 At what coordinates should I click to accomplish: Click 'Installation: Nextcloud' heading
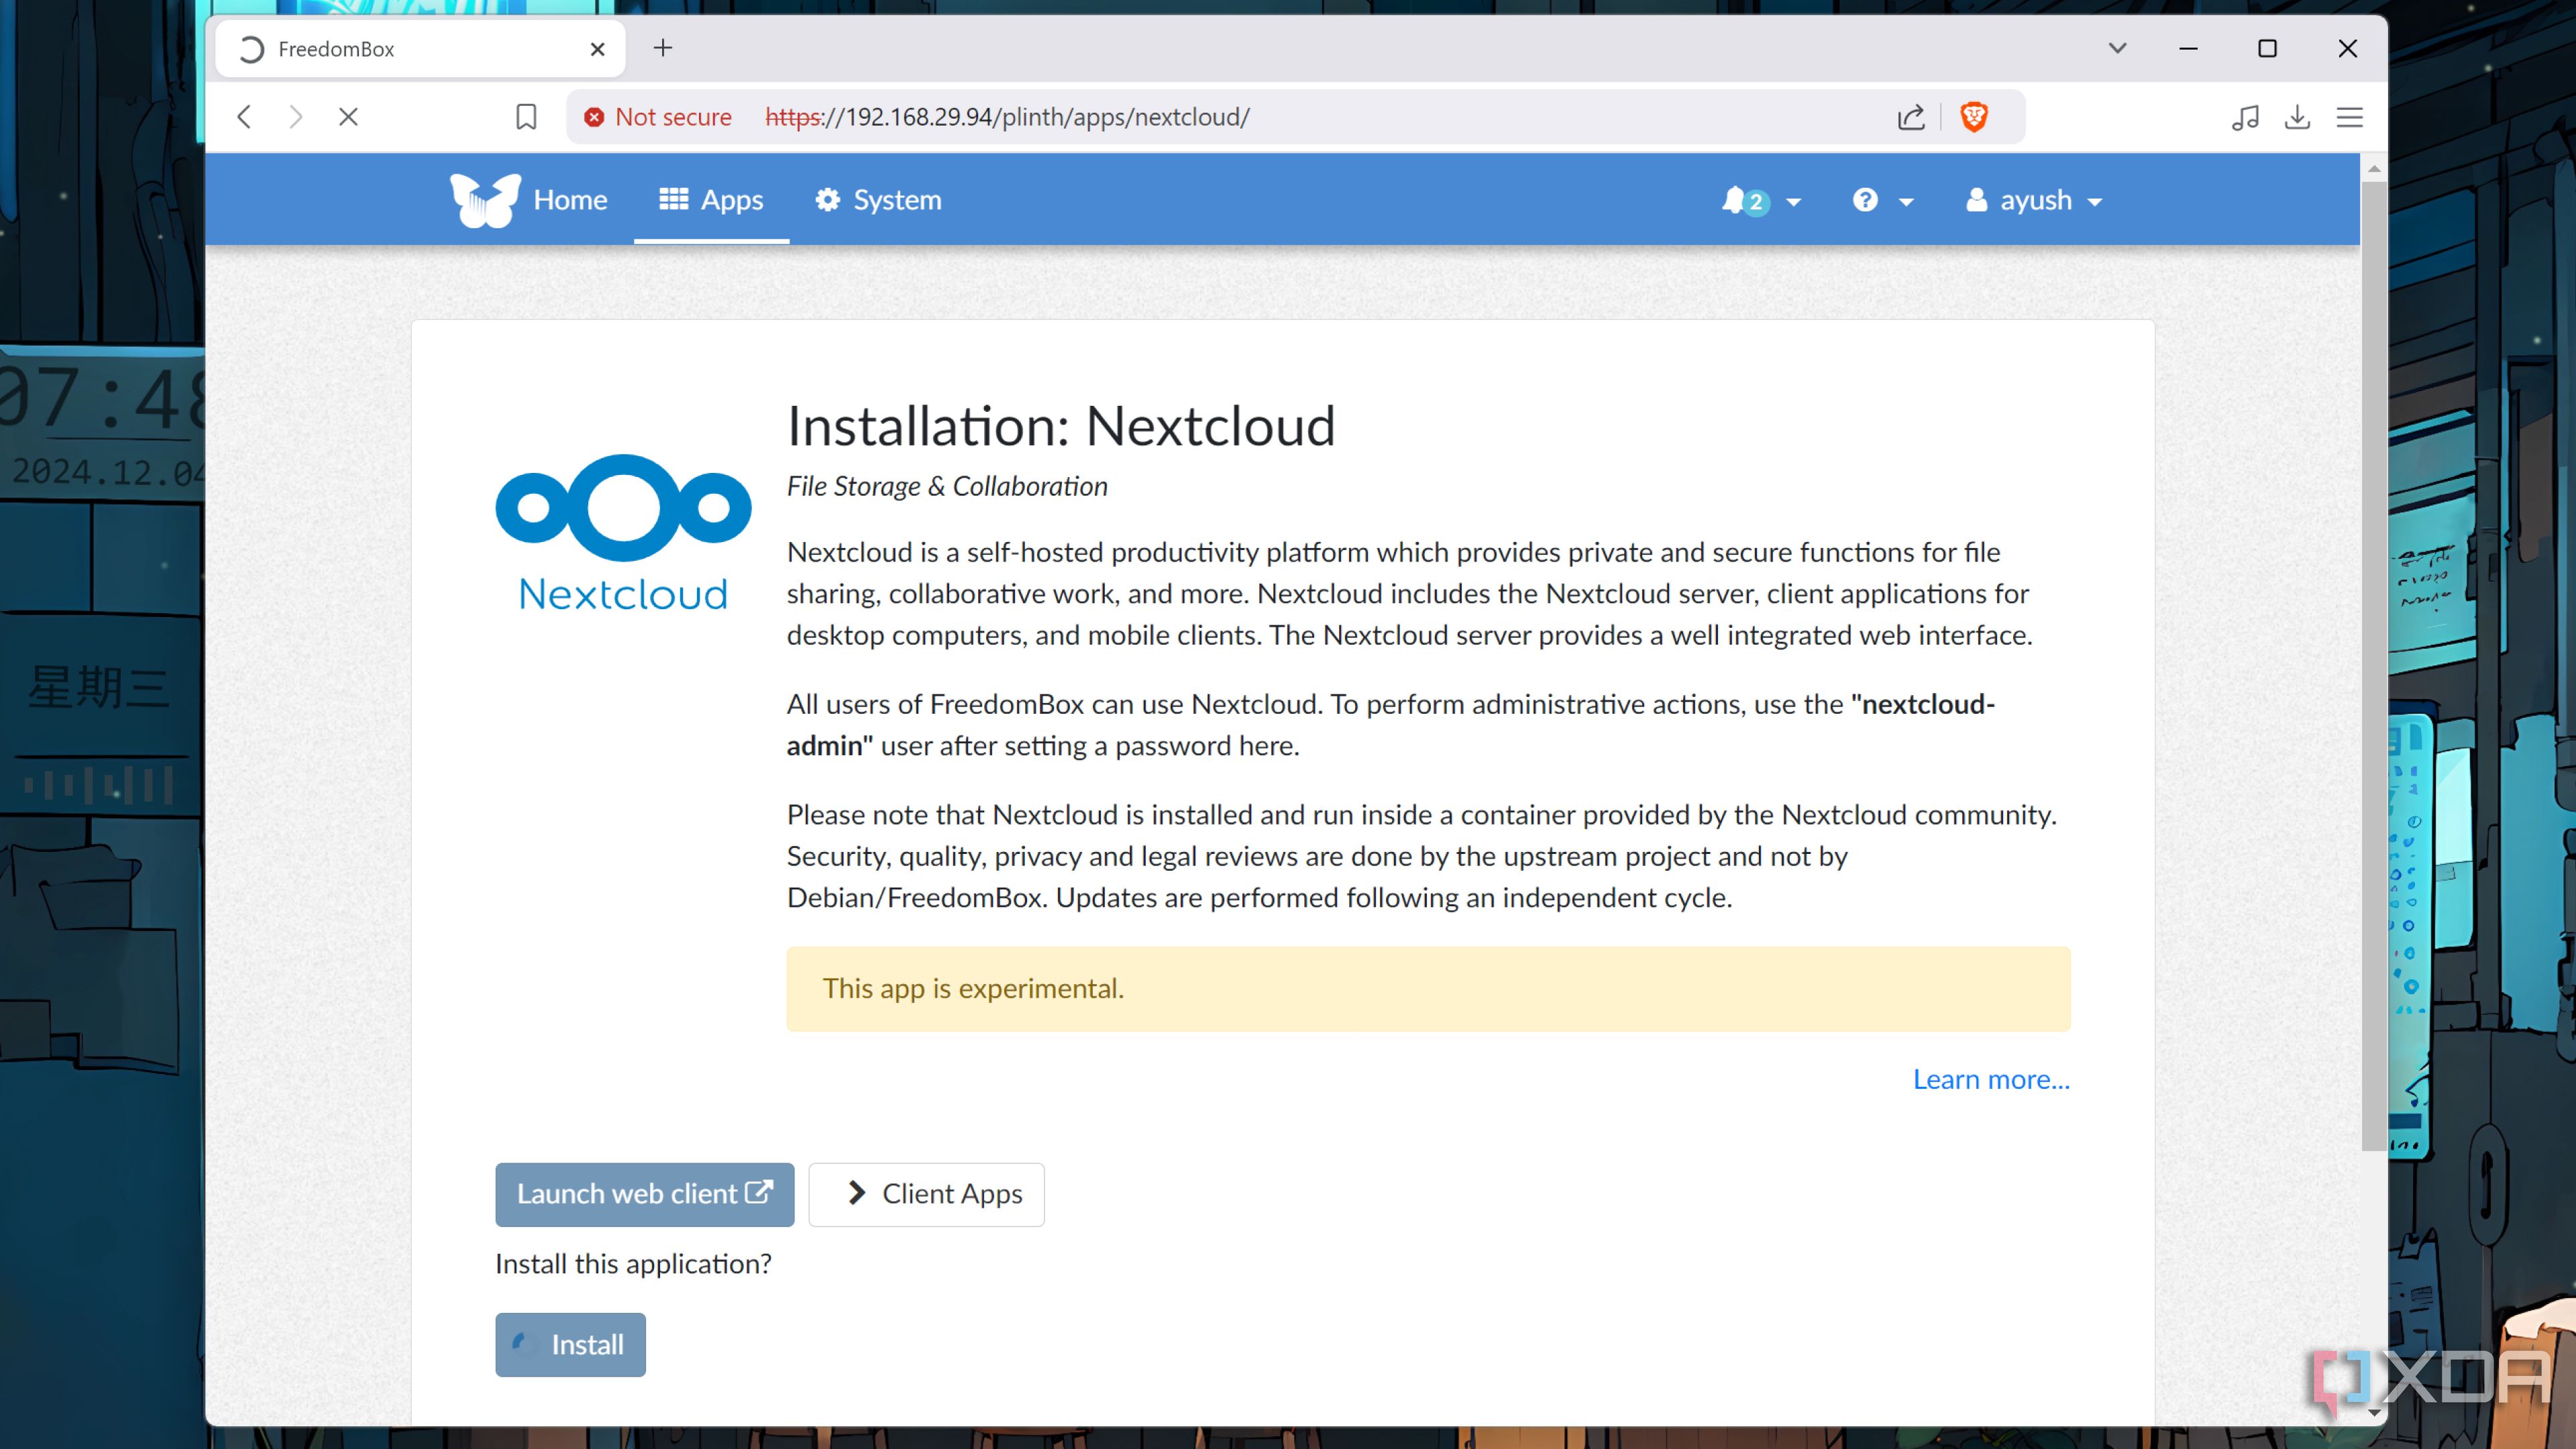(x=1061, y=426)
